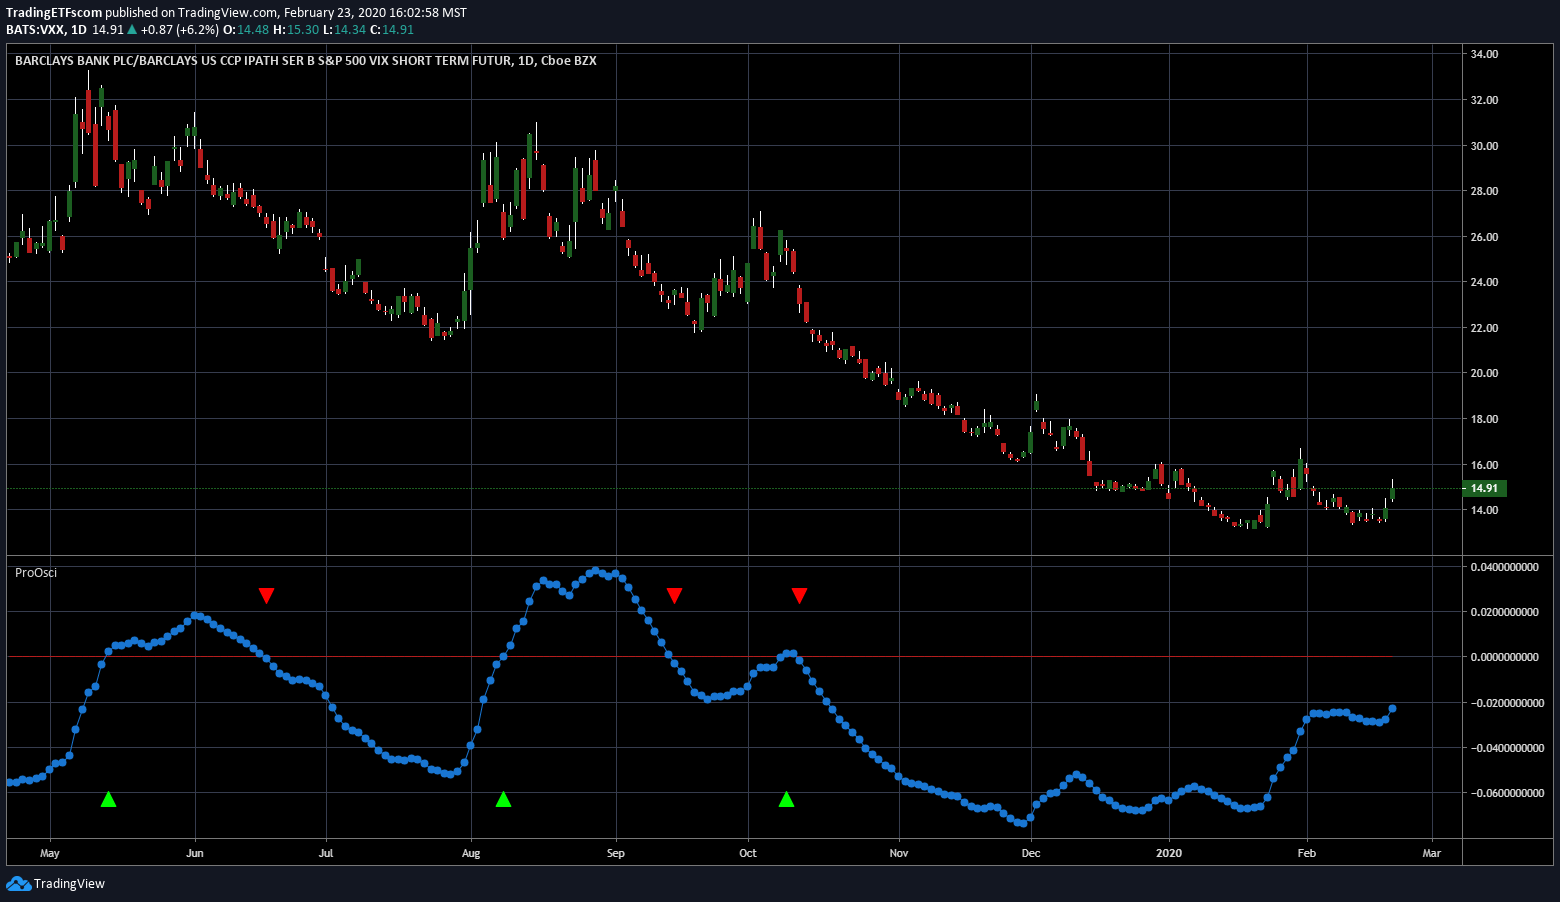1560x902 pixels.
Task: Click the 34.00 price scale label
Action: pos(1484,54)
